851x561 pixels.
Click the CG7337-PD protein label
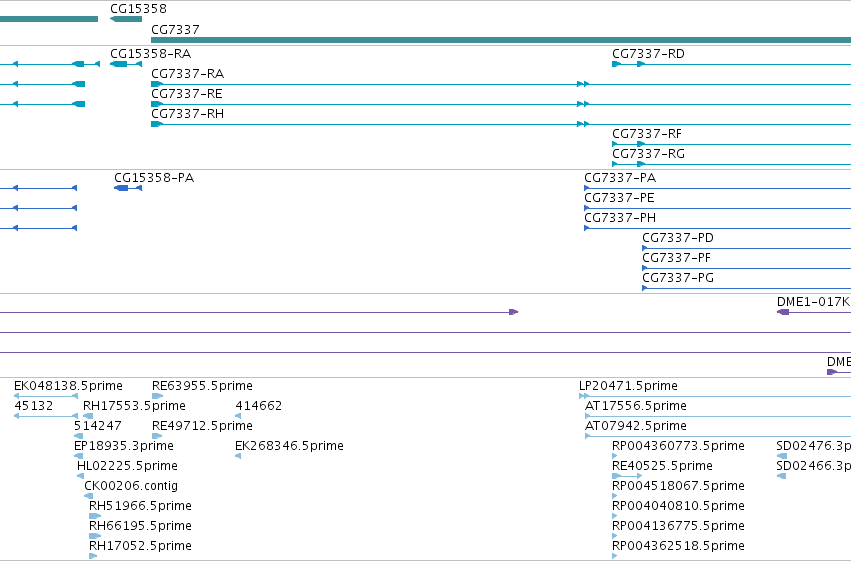click(x=678, y=238)
